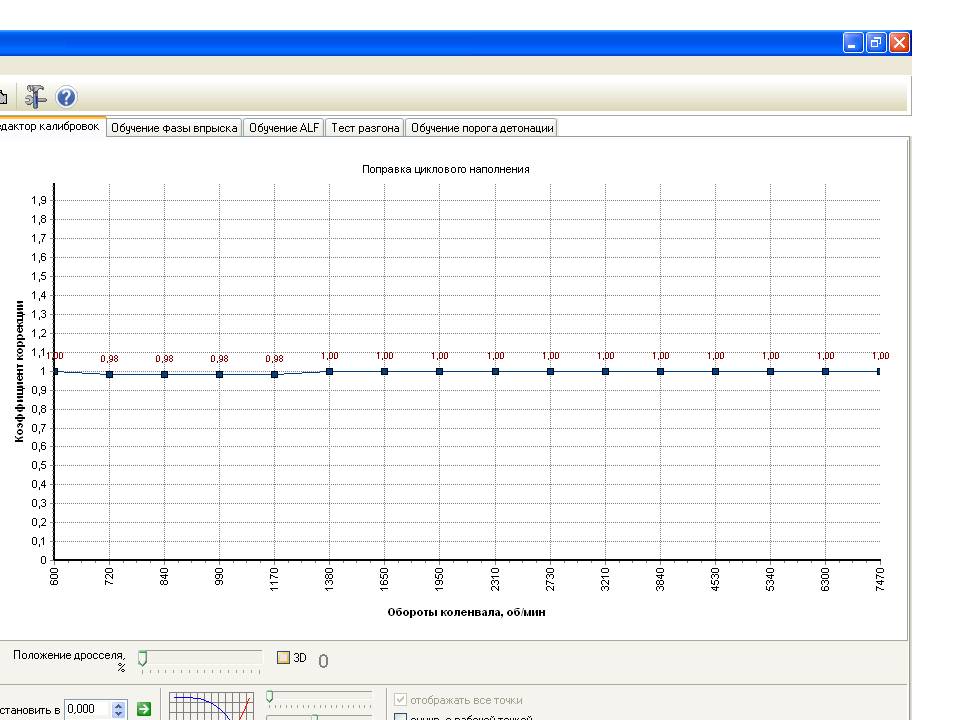This screenshot has width=960, height=720.
Task: Select the graph point at 720 rpm
Action: (x=110, y=375)
